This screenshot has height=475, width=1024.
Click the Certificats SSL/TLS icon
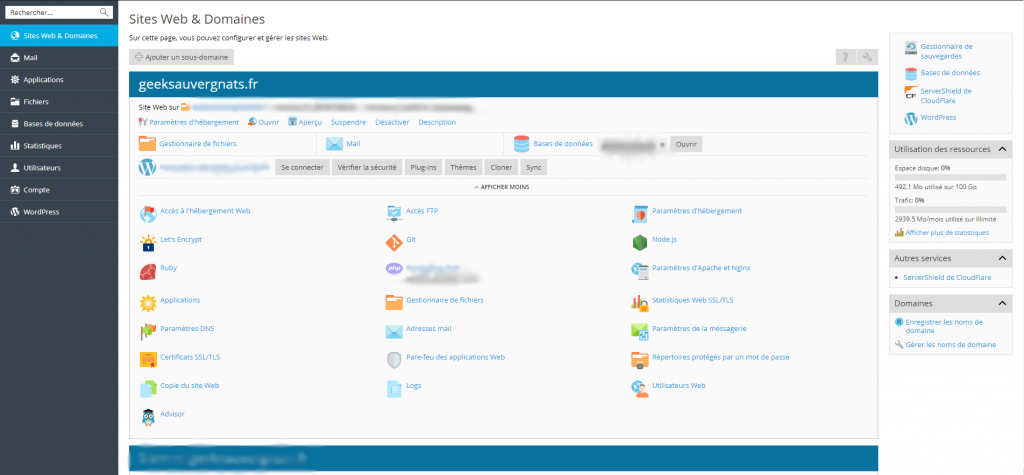148,358
